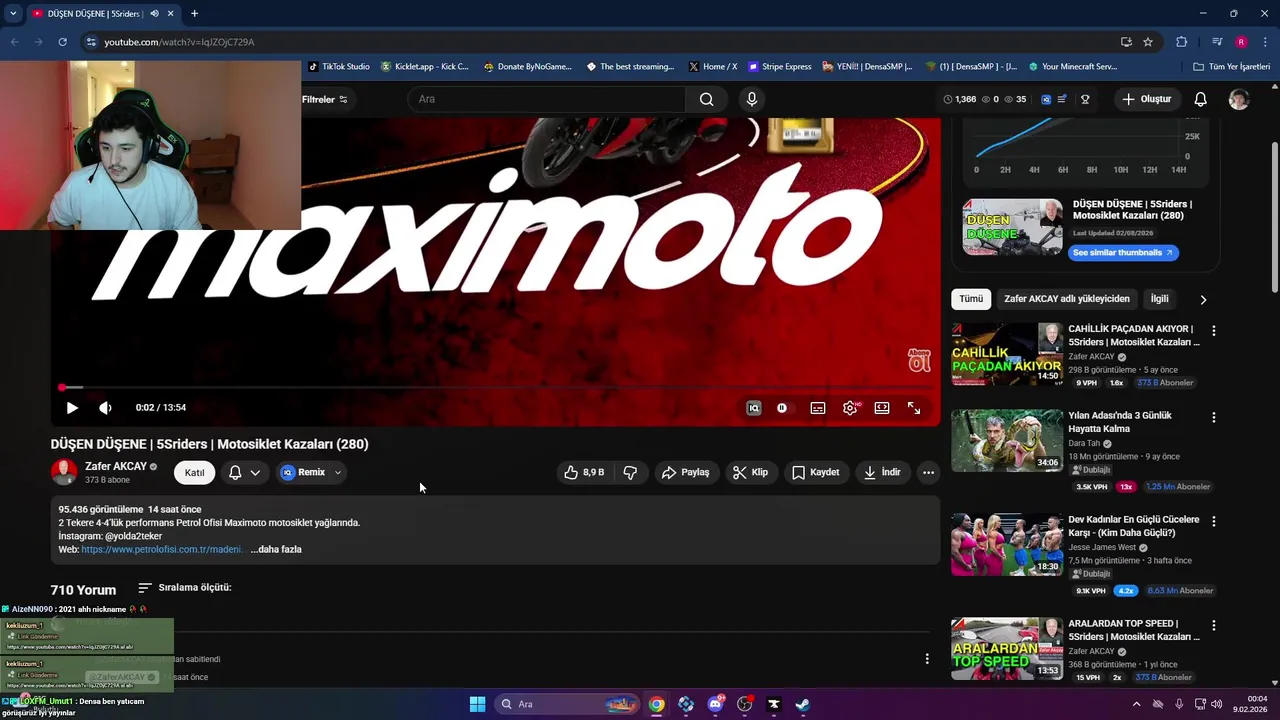Open YouTube notifications bell

[x=1201, y=99]
